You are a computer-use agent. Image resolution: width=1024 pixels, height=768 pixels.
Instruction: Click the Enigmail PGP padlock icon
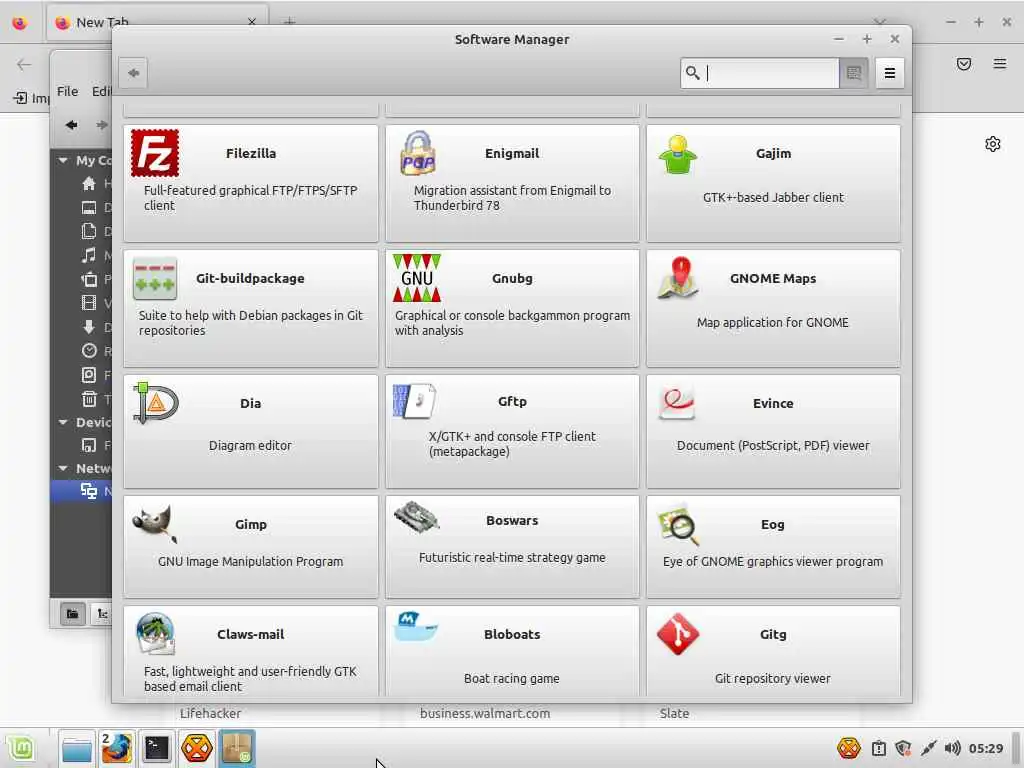click(x=418, y=153)
